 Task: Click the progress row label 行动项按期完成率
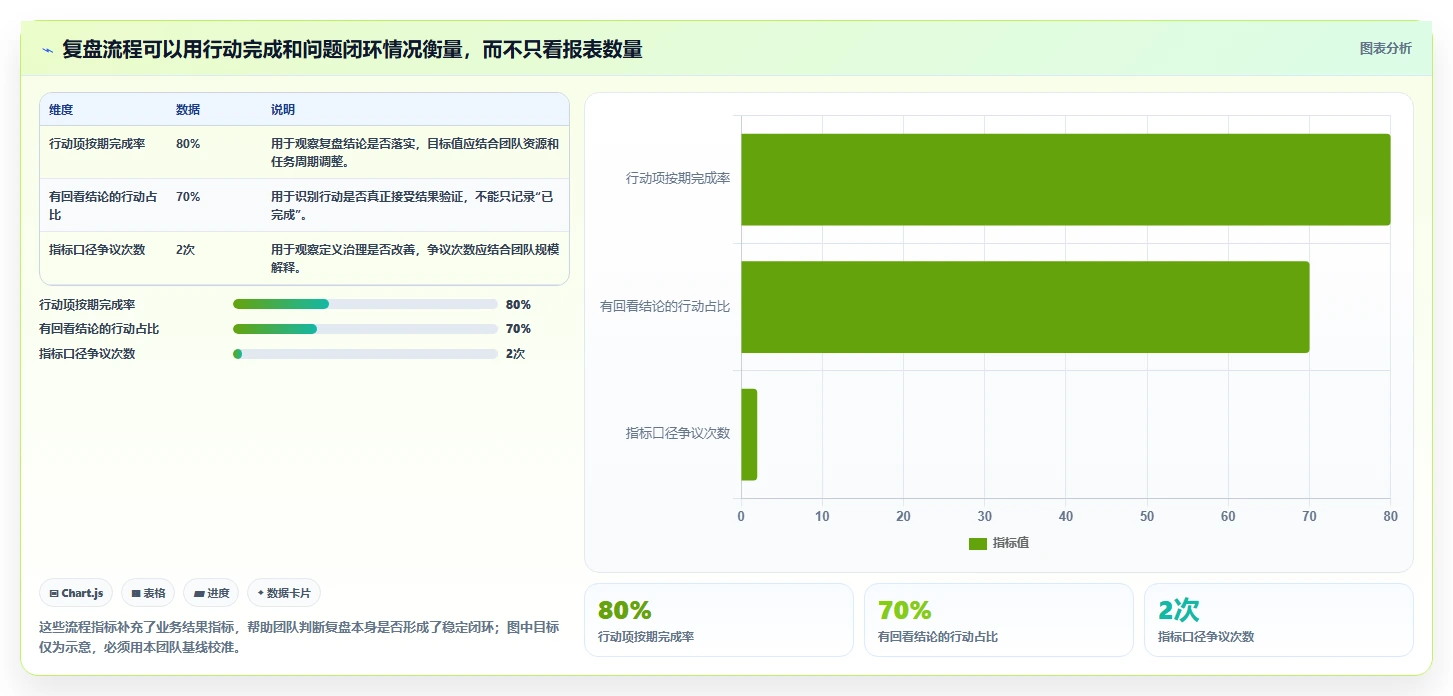pos(87,304)
